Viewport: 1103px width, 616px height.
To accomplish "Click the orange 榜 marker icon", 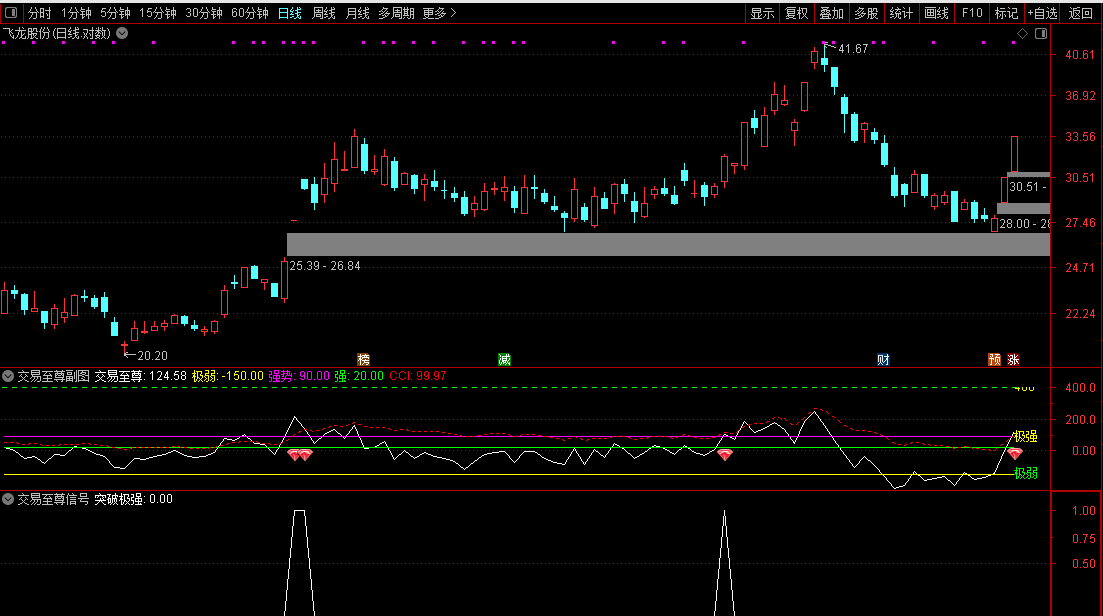I will click(363, 359).
